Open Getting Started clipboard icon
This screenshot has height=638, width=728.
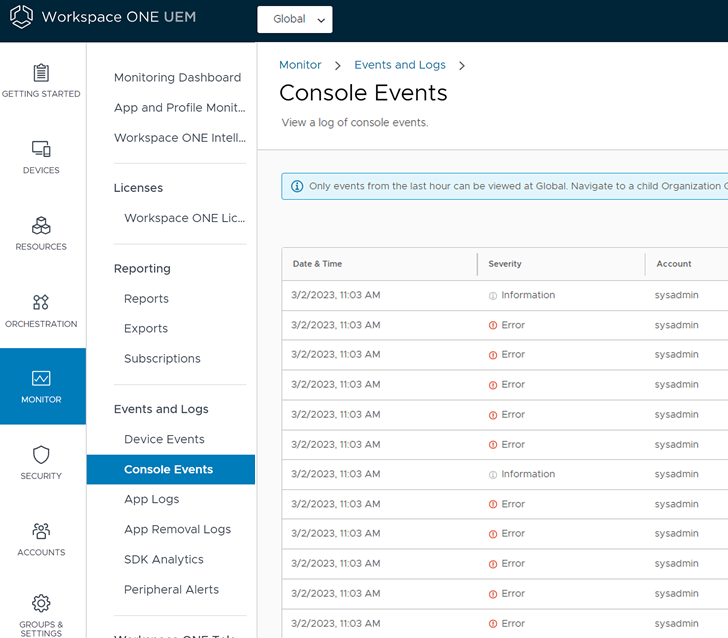[x=41, y=73]
